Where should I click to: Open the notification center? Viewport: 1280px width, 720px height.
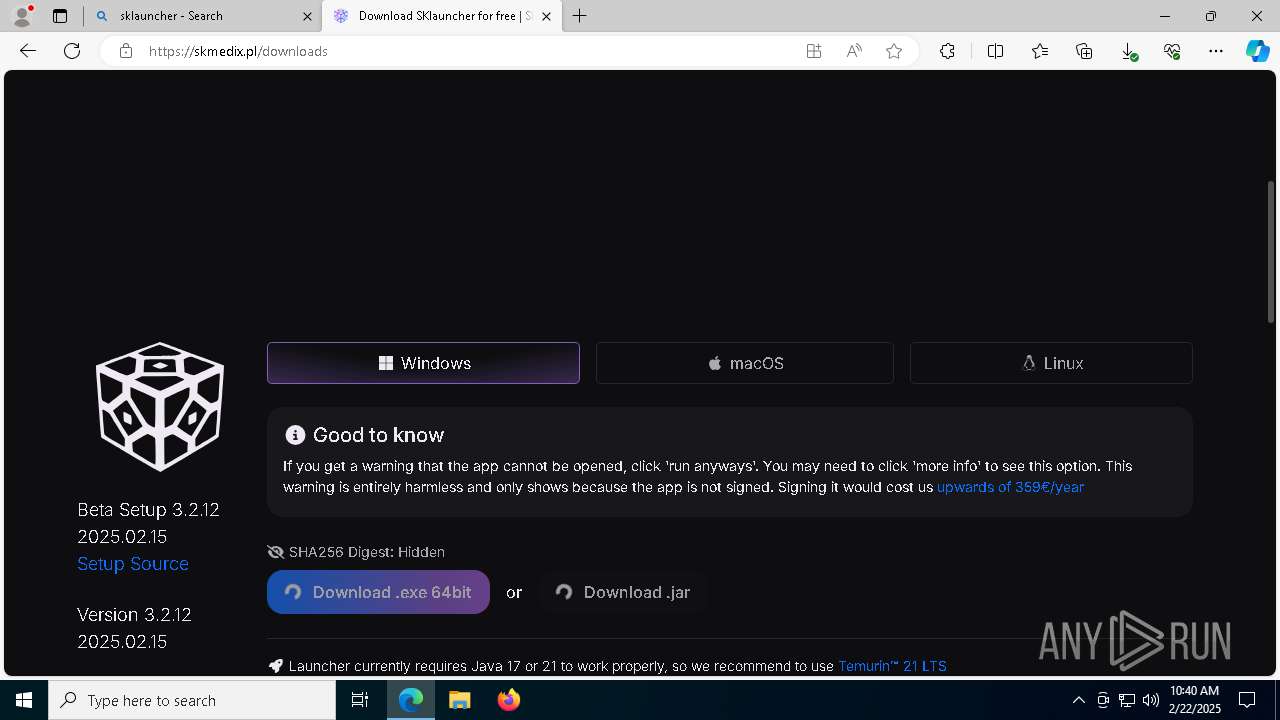tap(1247, 700)
